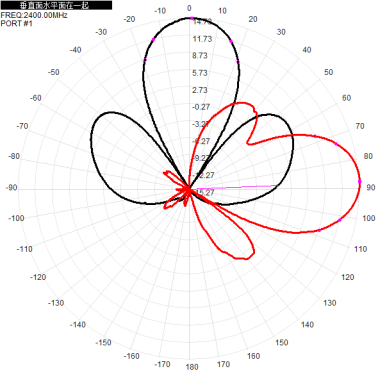Select the positive 170 degree angle label

click(223, 364)
